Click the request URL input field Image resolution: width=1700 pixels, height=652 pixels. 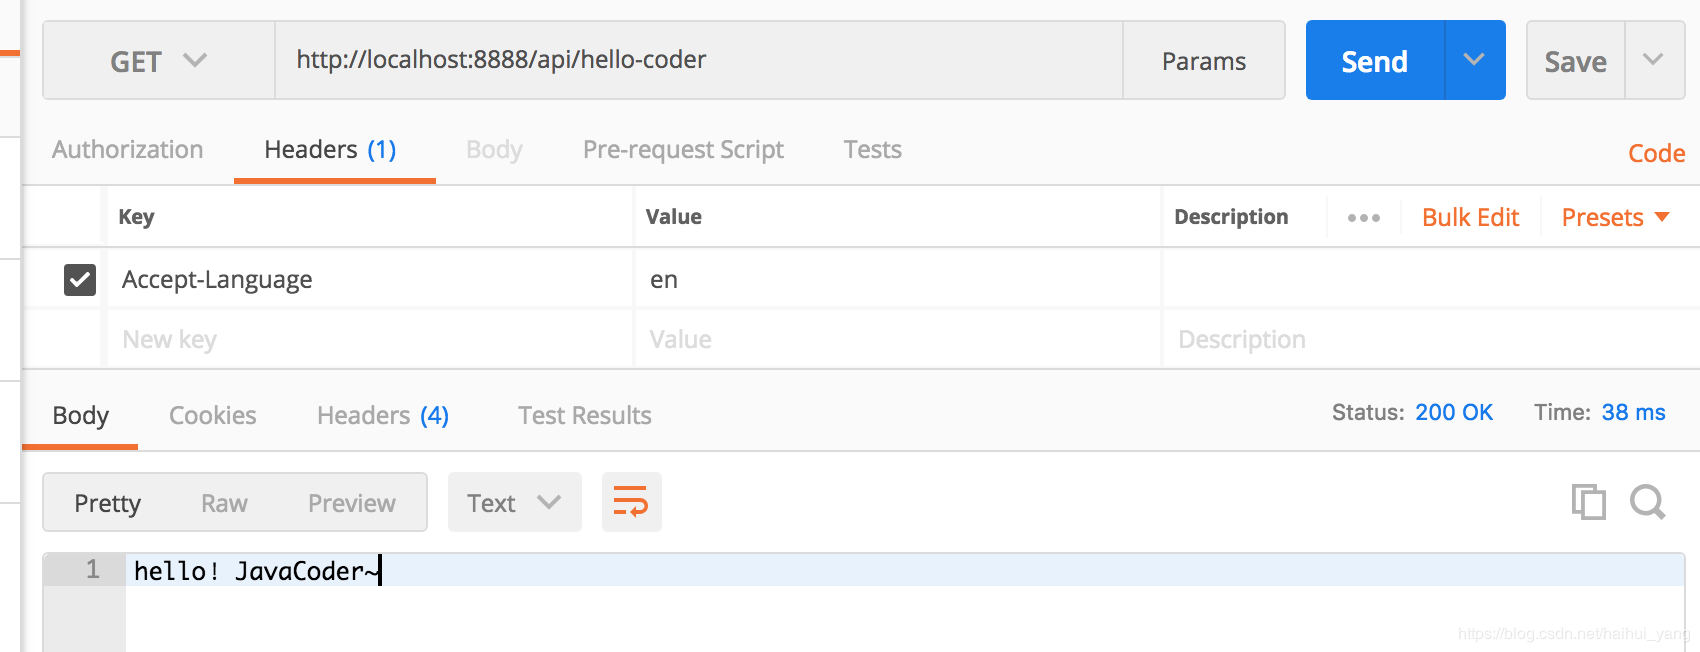(x=698, y=60)
